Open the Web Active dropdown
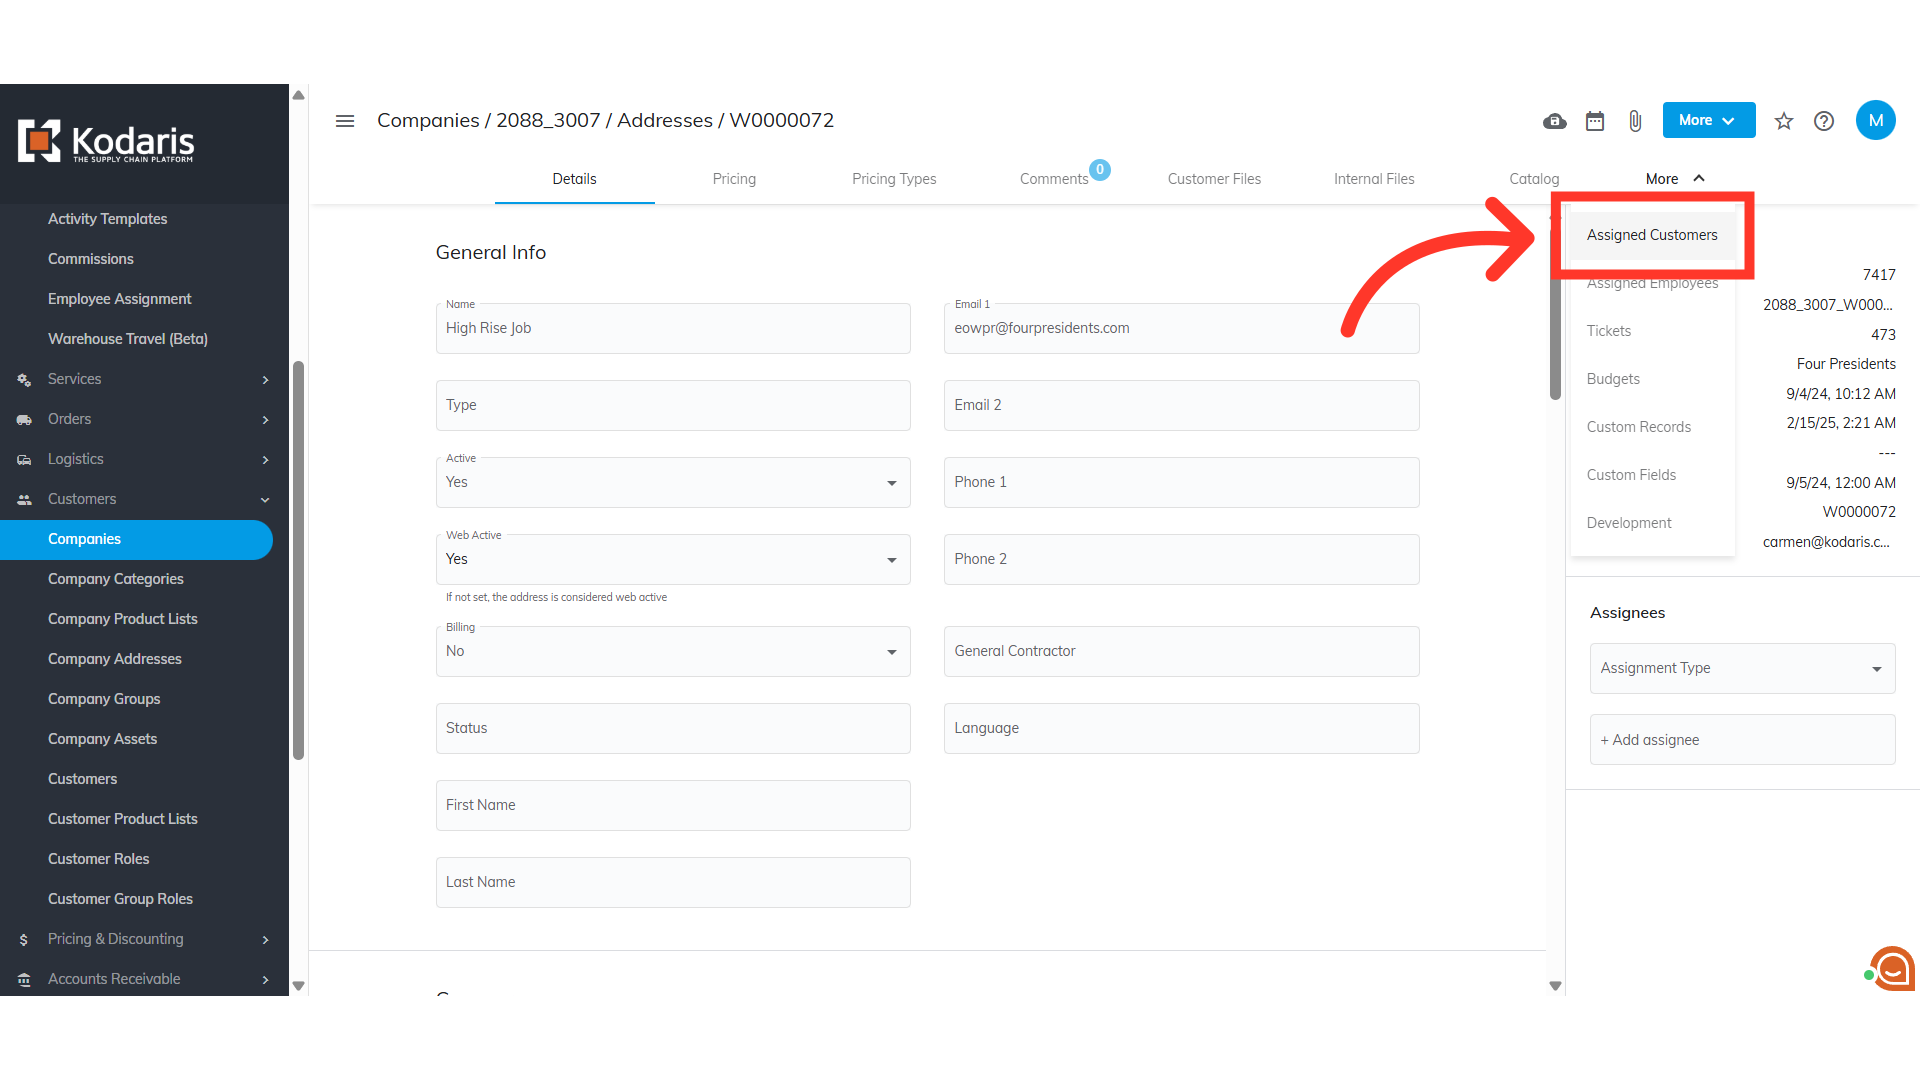Viewport: 1920px width, 1080px height. [672, 560]
